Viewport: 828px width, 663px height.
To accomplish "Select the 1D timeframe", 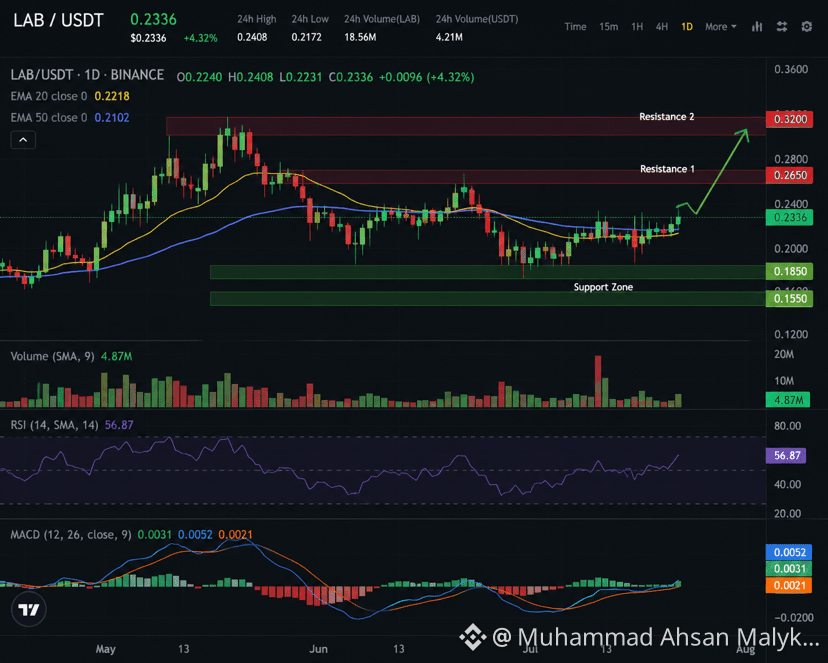I will 686,26.
